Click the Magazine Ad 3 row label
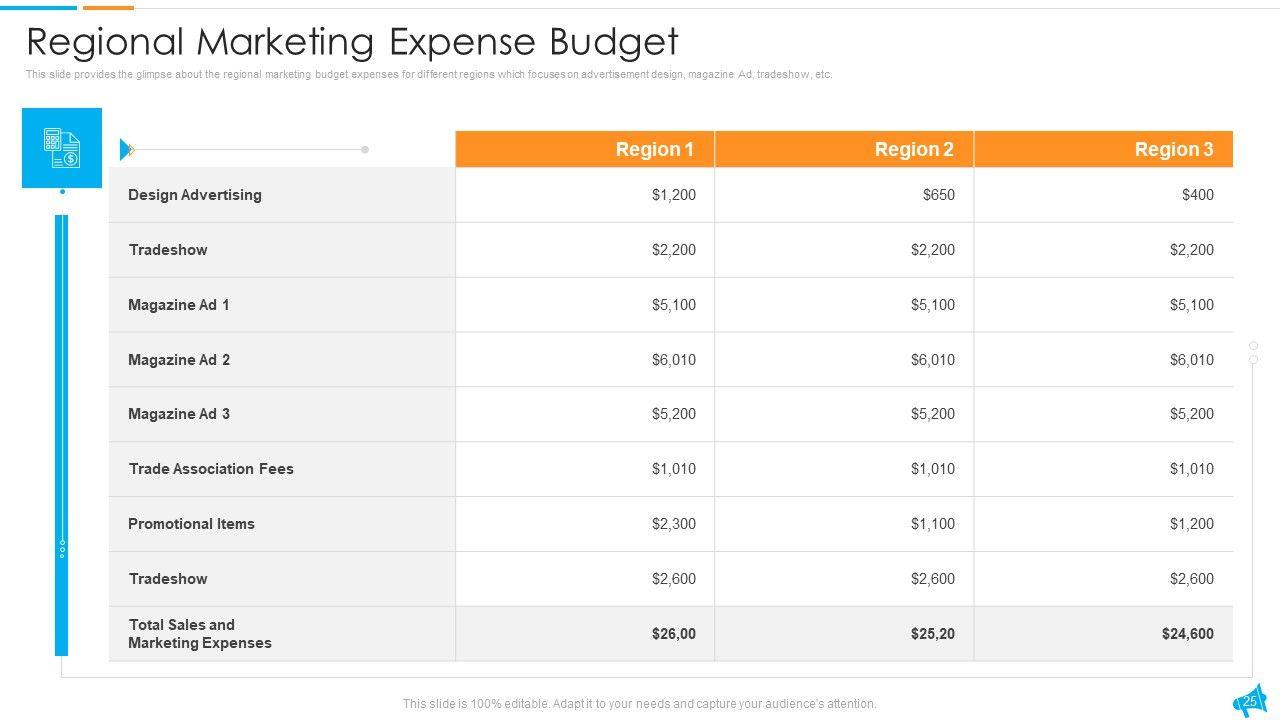Viewport: 1280px width, 720px height. coord(179,414)
